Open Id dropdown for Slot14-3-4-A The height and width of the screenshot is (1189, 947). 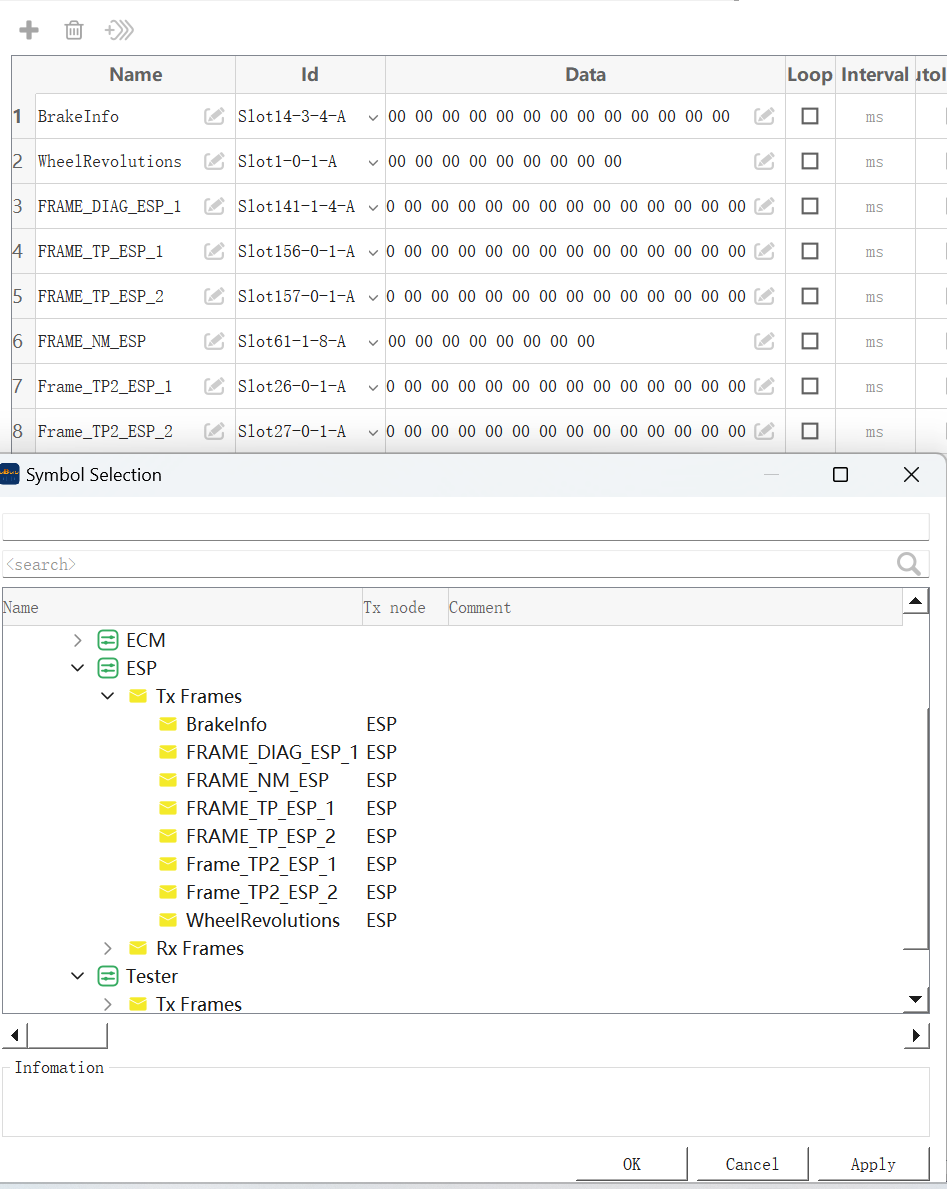(x=373, y=118)
